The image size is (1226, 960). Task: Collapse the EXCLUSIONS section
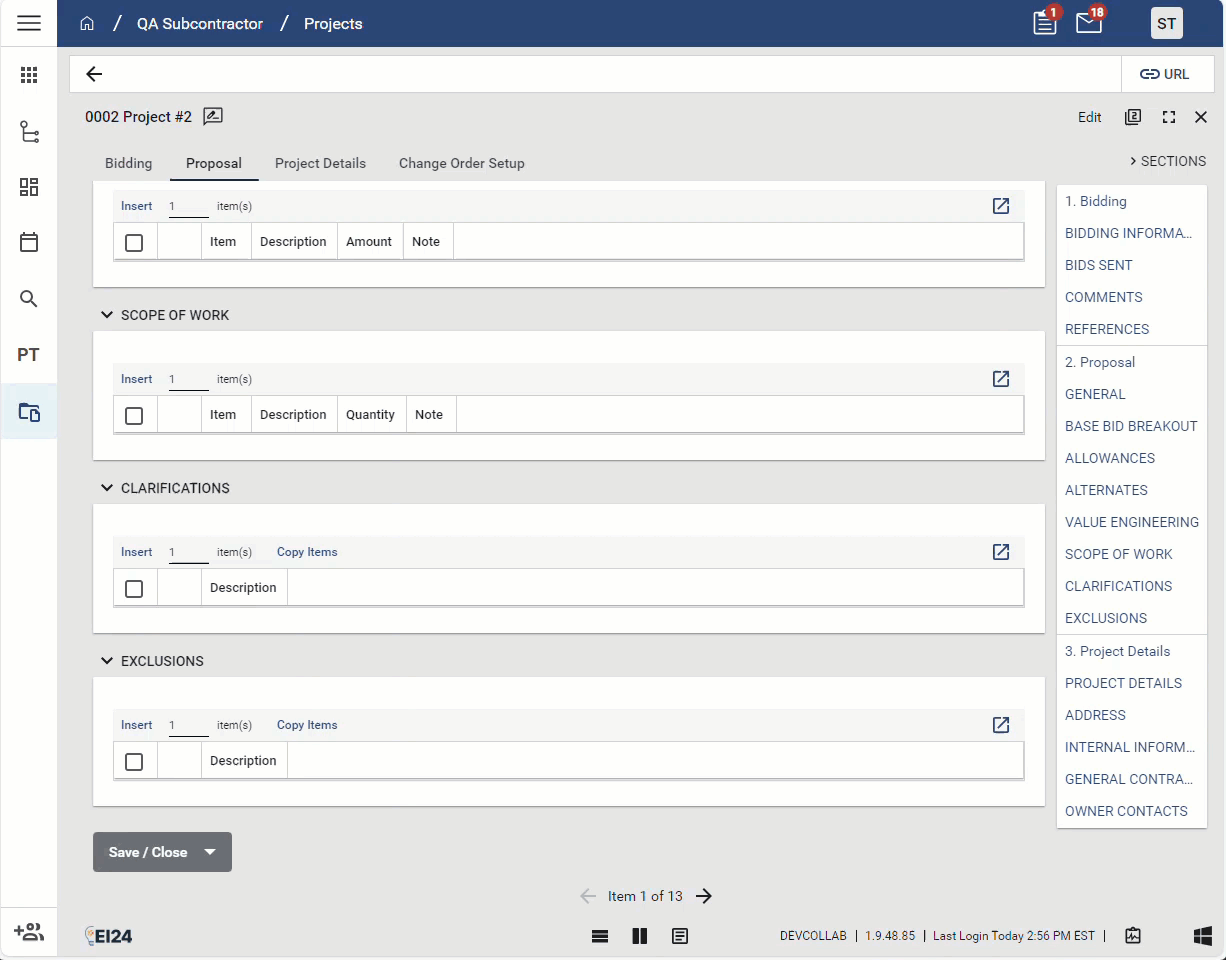click(x=107, y=661)
